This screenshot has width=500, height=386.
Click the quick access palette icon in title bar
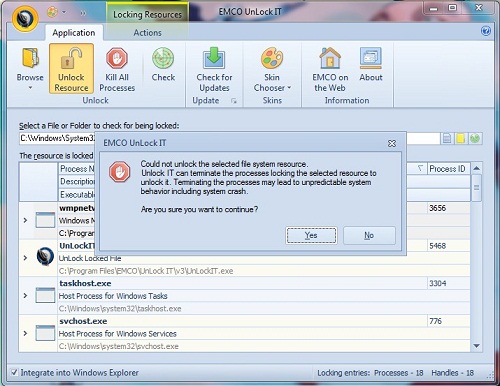coord(52,12)
